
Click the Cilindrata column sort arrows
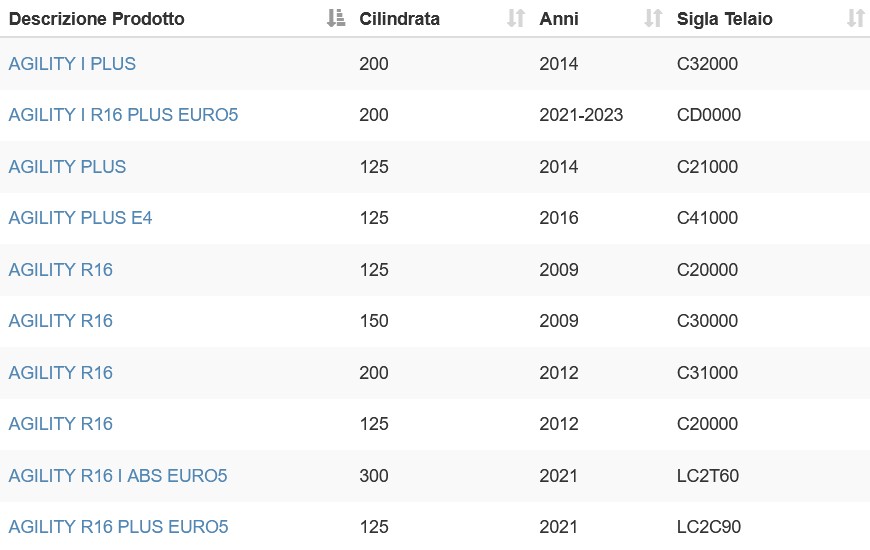[516, 18]
